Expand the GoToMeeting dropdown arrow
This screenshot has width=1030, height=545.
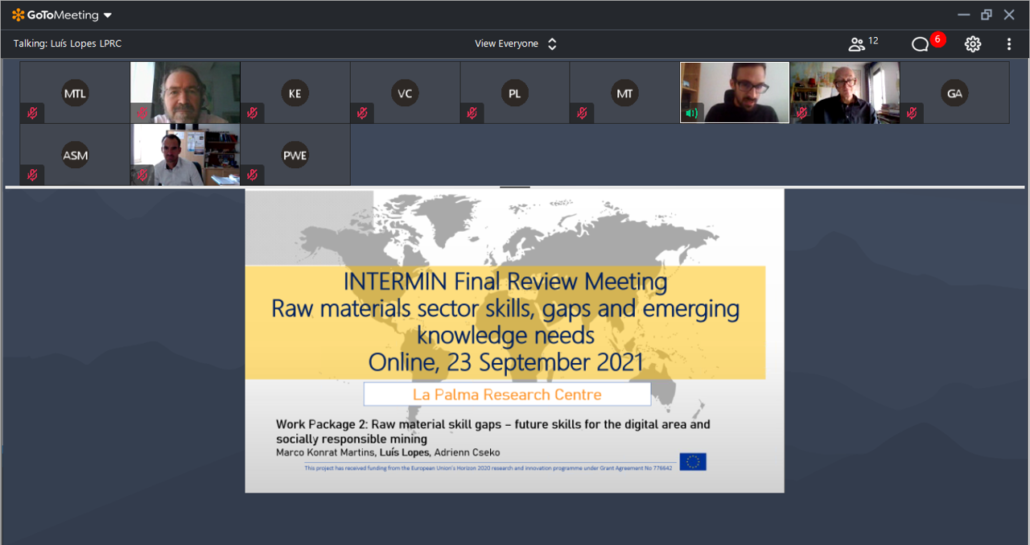click(x=108, y=15)
